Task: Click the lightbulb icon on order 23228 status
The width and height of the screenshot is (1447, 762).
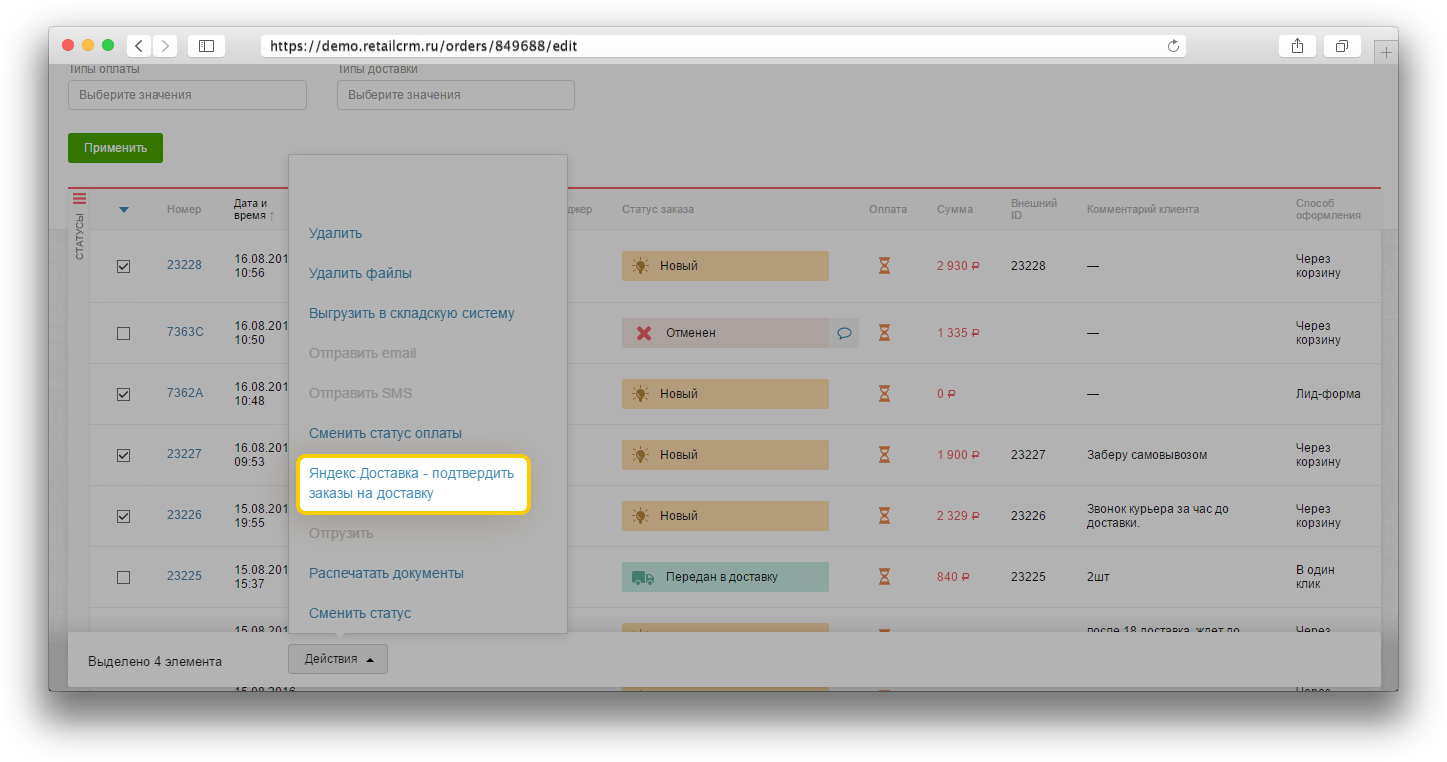Action: pos(640,266)
